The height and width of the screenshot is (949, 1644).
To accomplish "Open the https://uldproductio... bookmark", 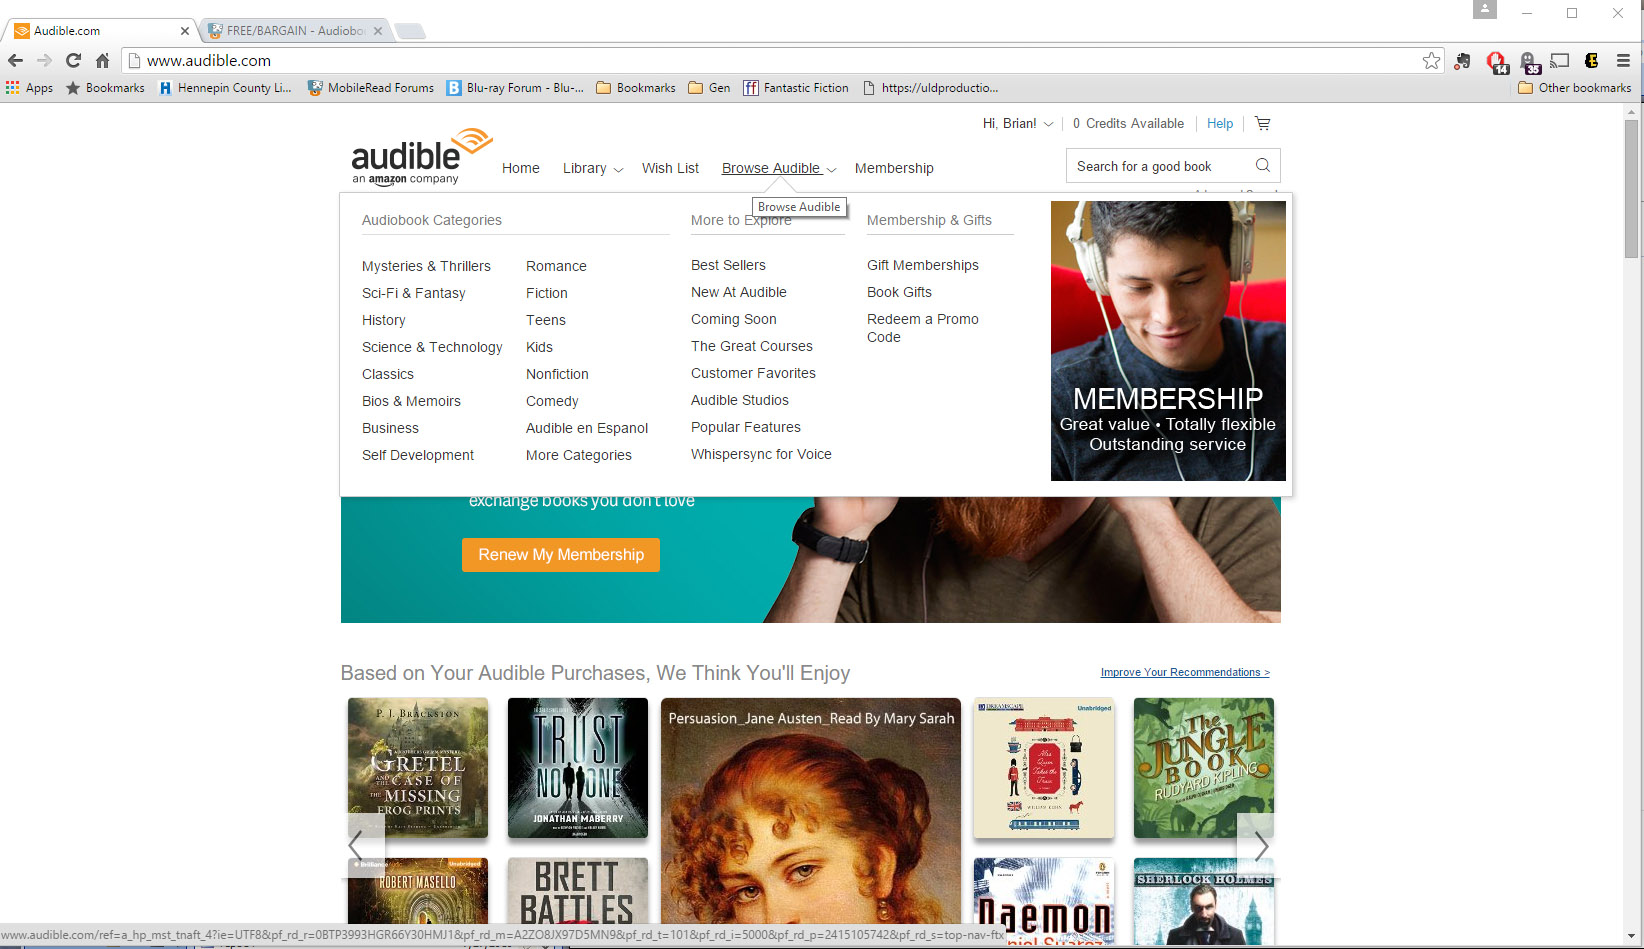I will coord(930,88).
